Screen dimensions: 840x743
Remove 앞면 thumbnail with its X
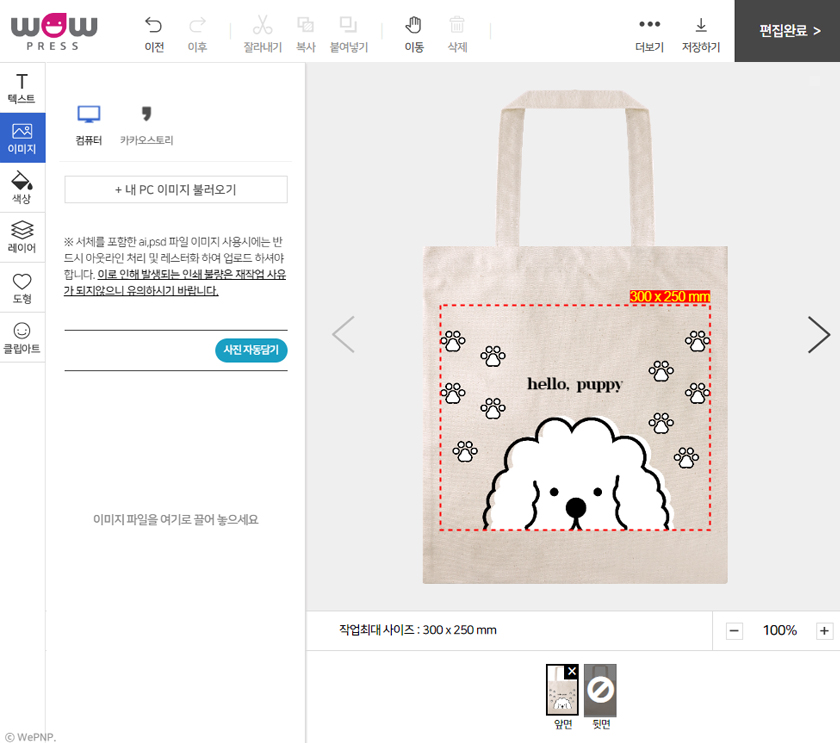[572, 671]
